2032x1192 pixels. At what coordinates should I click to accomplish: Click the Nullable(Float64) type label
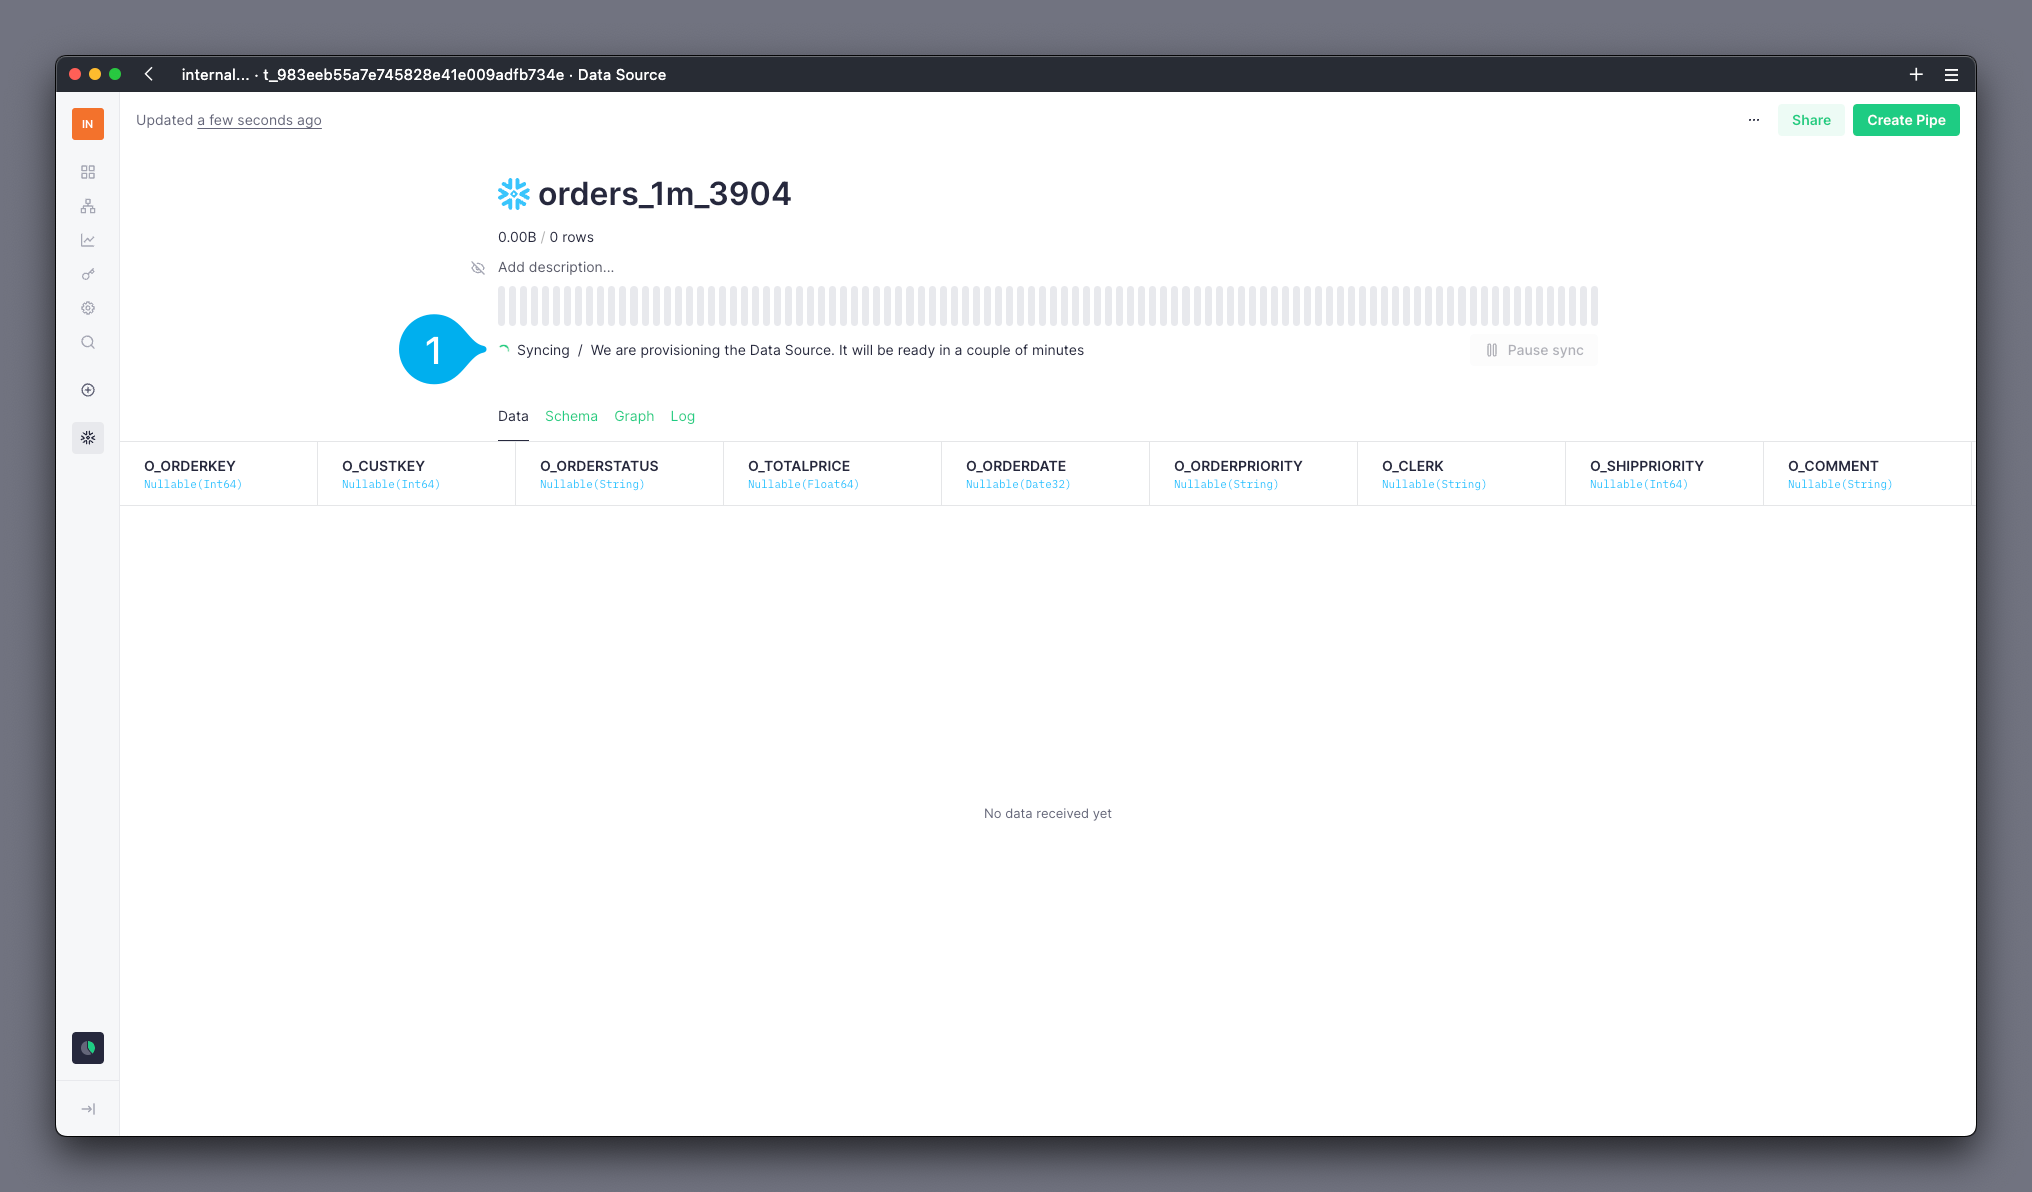(803, 485)
